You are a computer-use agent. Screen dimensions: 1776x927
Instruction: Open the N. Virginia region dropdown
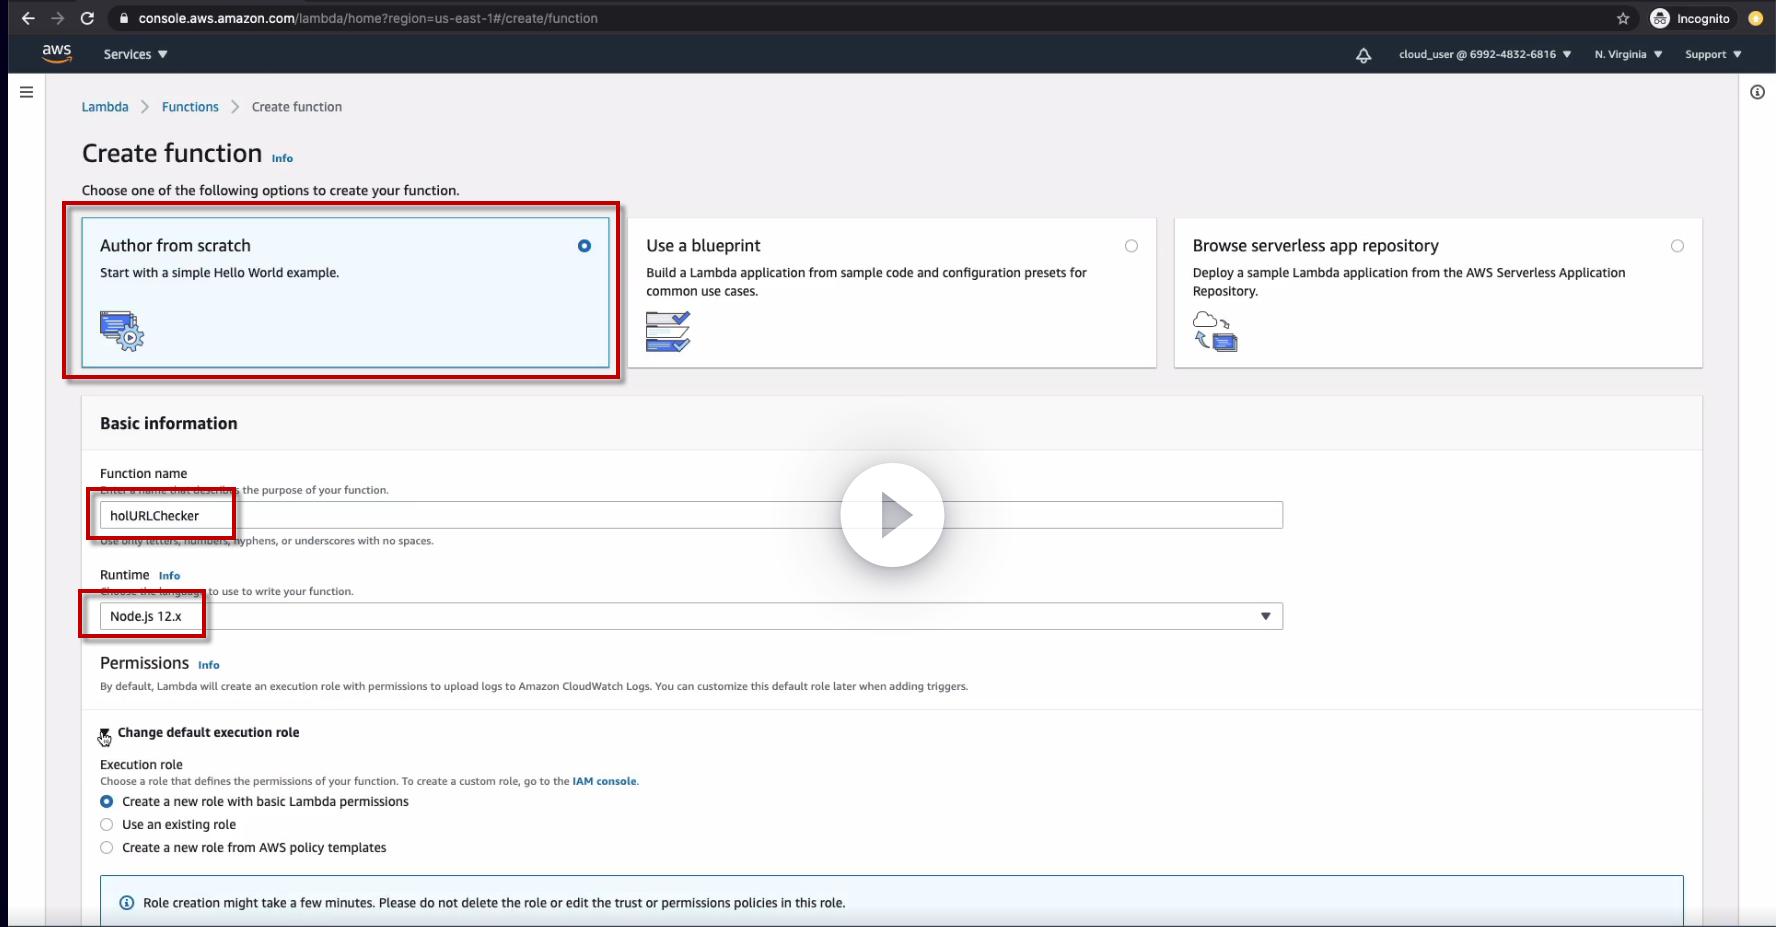click(1628, 54)
